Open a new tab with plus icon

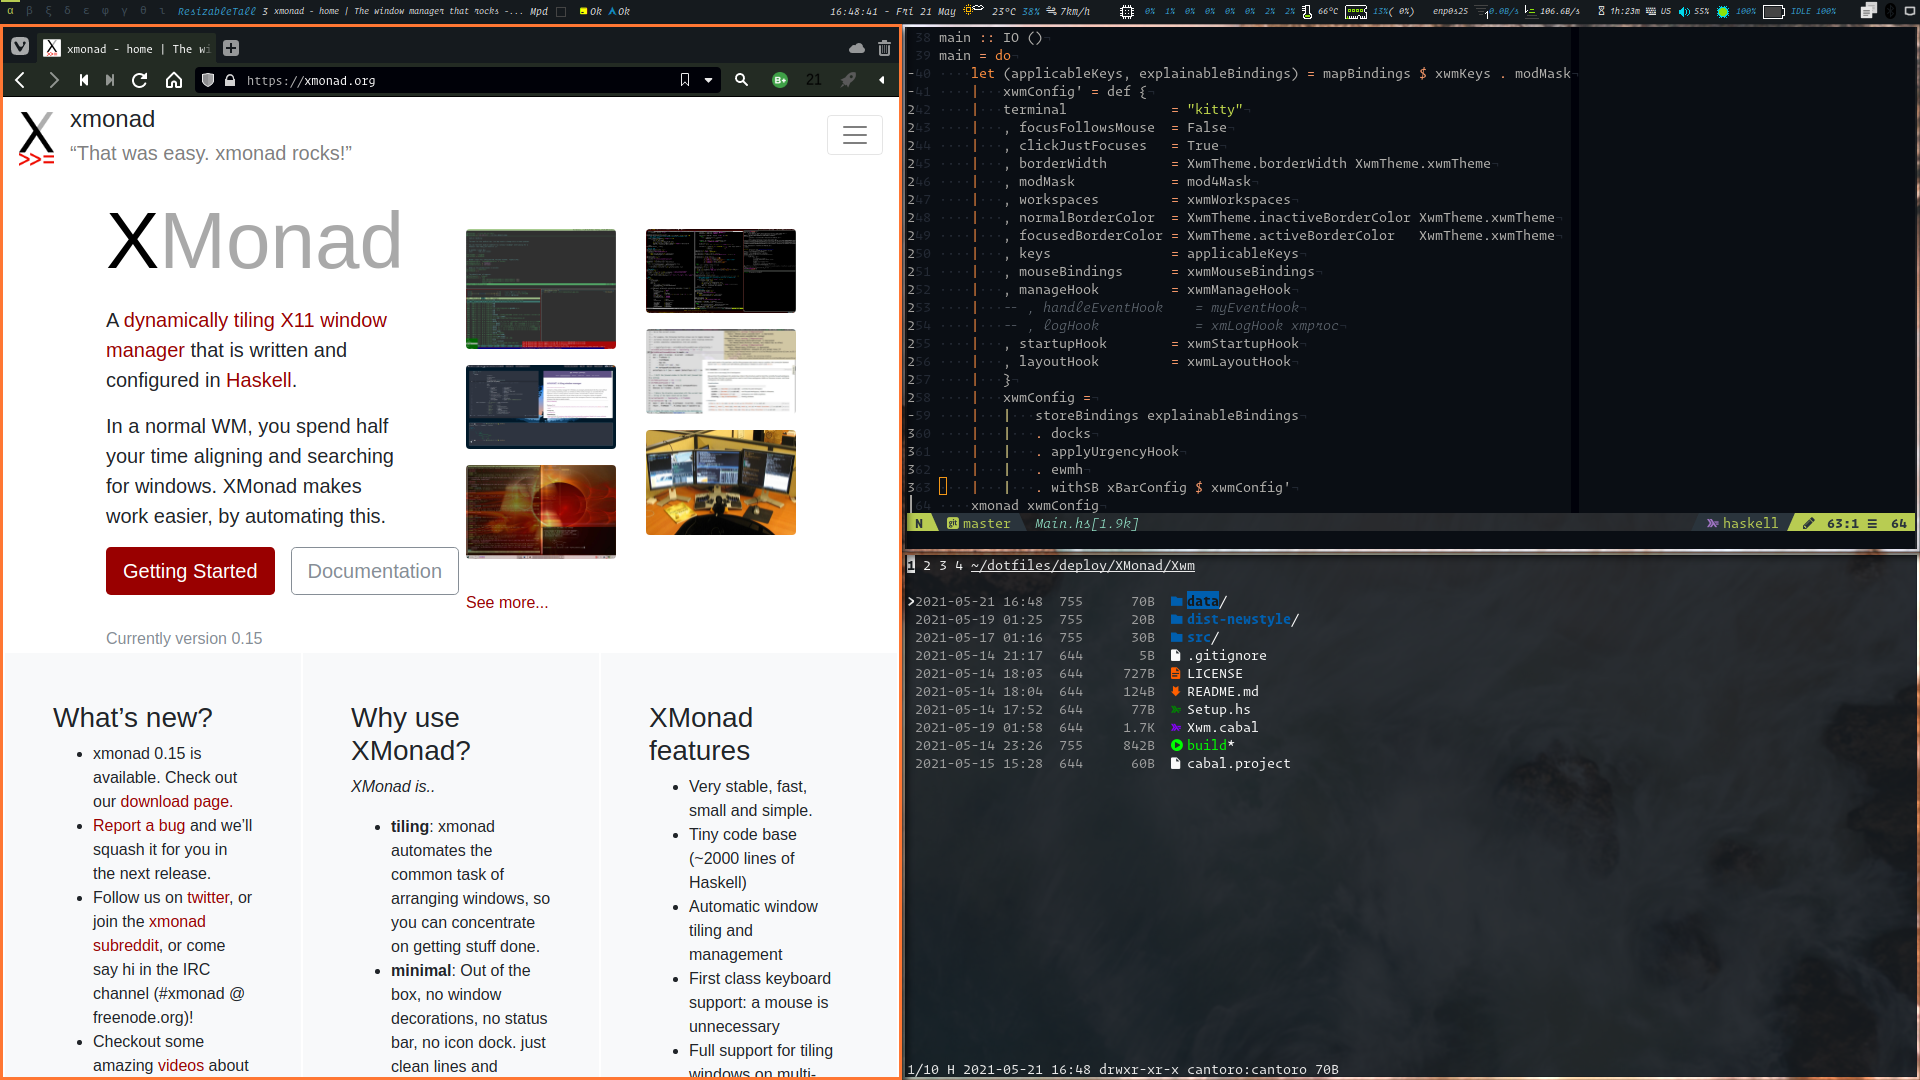(231, 48)
